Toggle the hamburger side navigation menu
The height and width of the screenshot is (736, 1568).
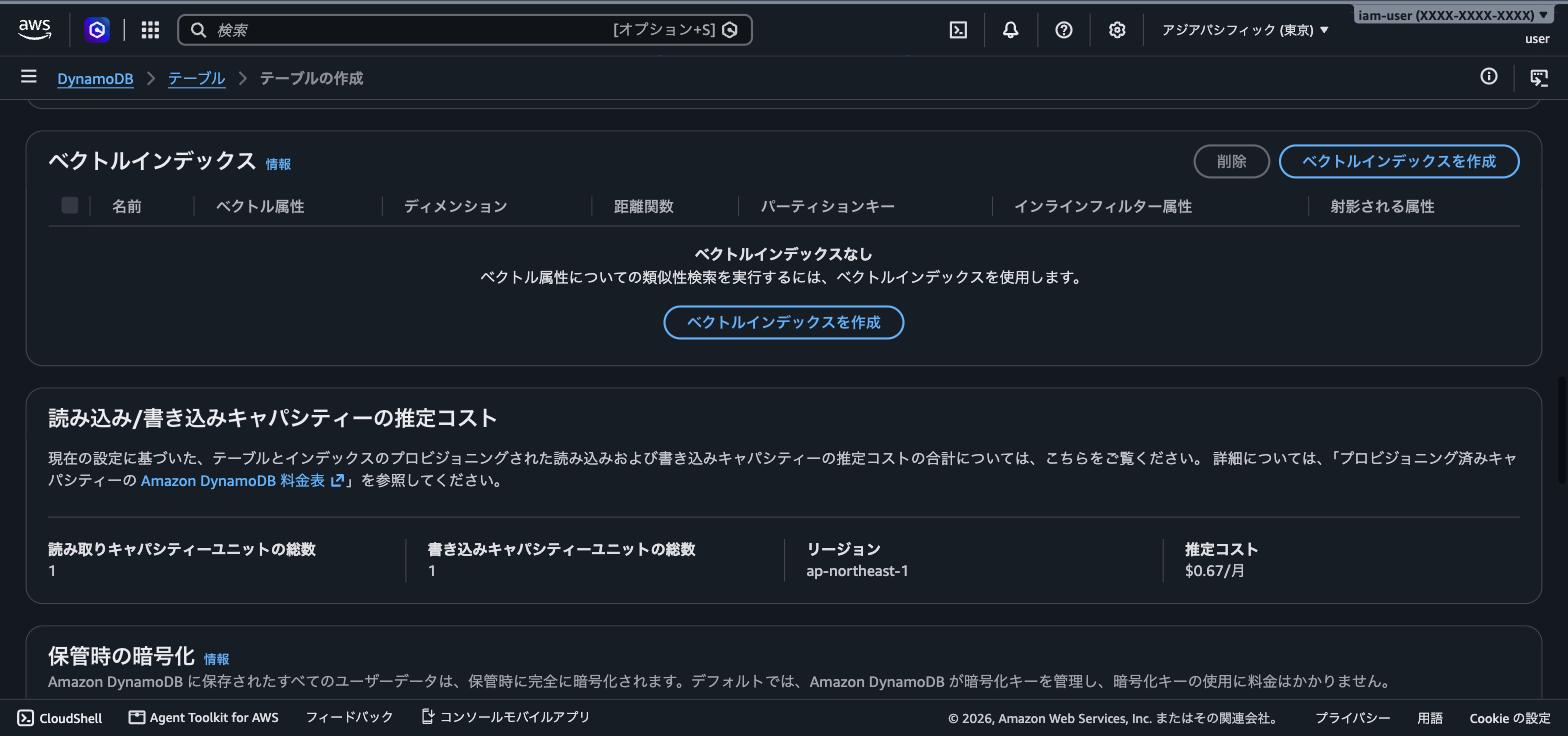tap(29, 77)
